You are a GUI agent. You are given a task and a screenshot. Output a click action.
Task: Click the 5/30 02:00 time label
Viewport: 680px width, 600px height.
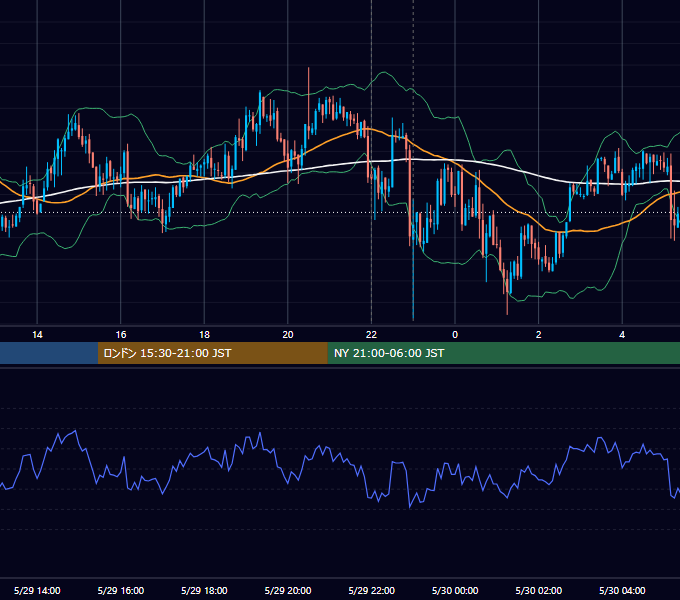[539, 590]
